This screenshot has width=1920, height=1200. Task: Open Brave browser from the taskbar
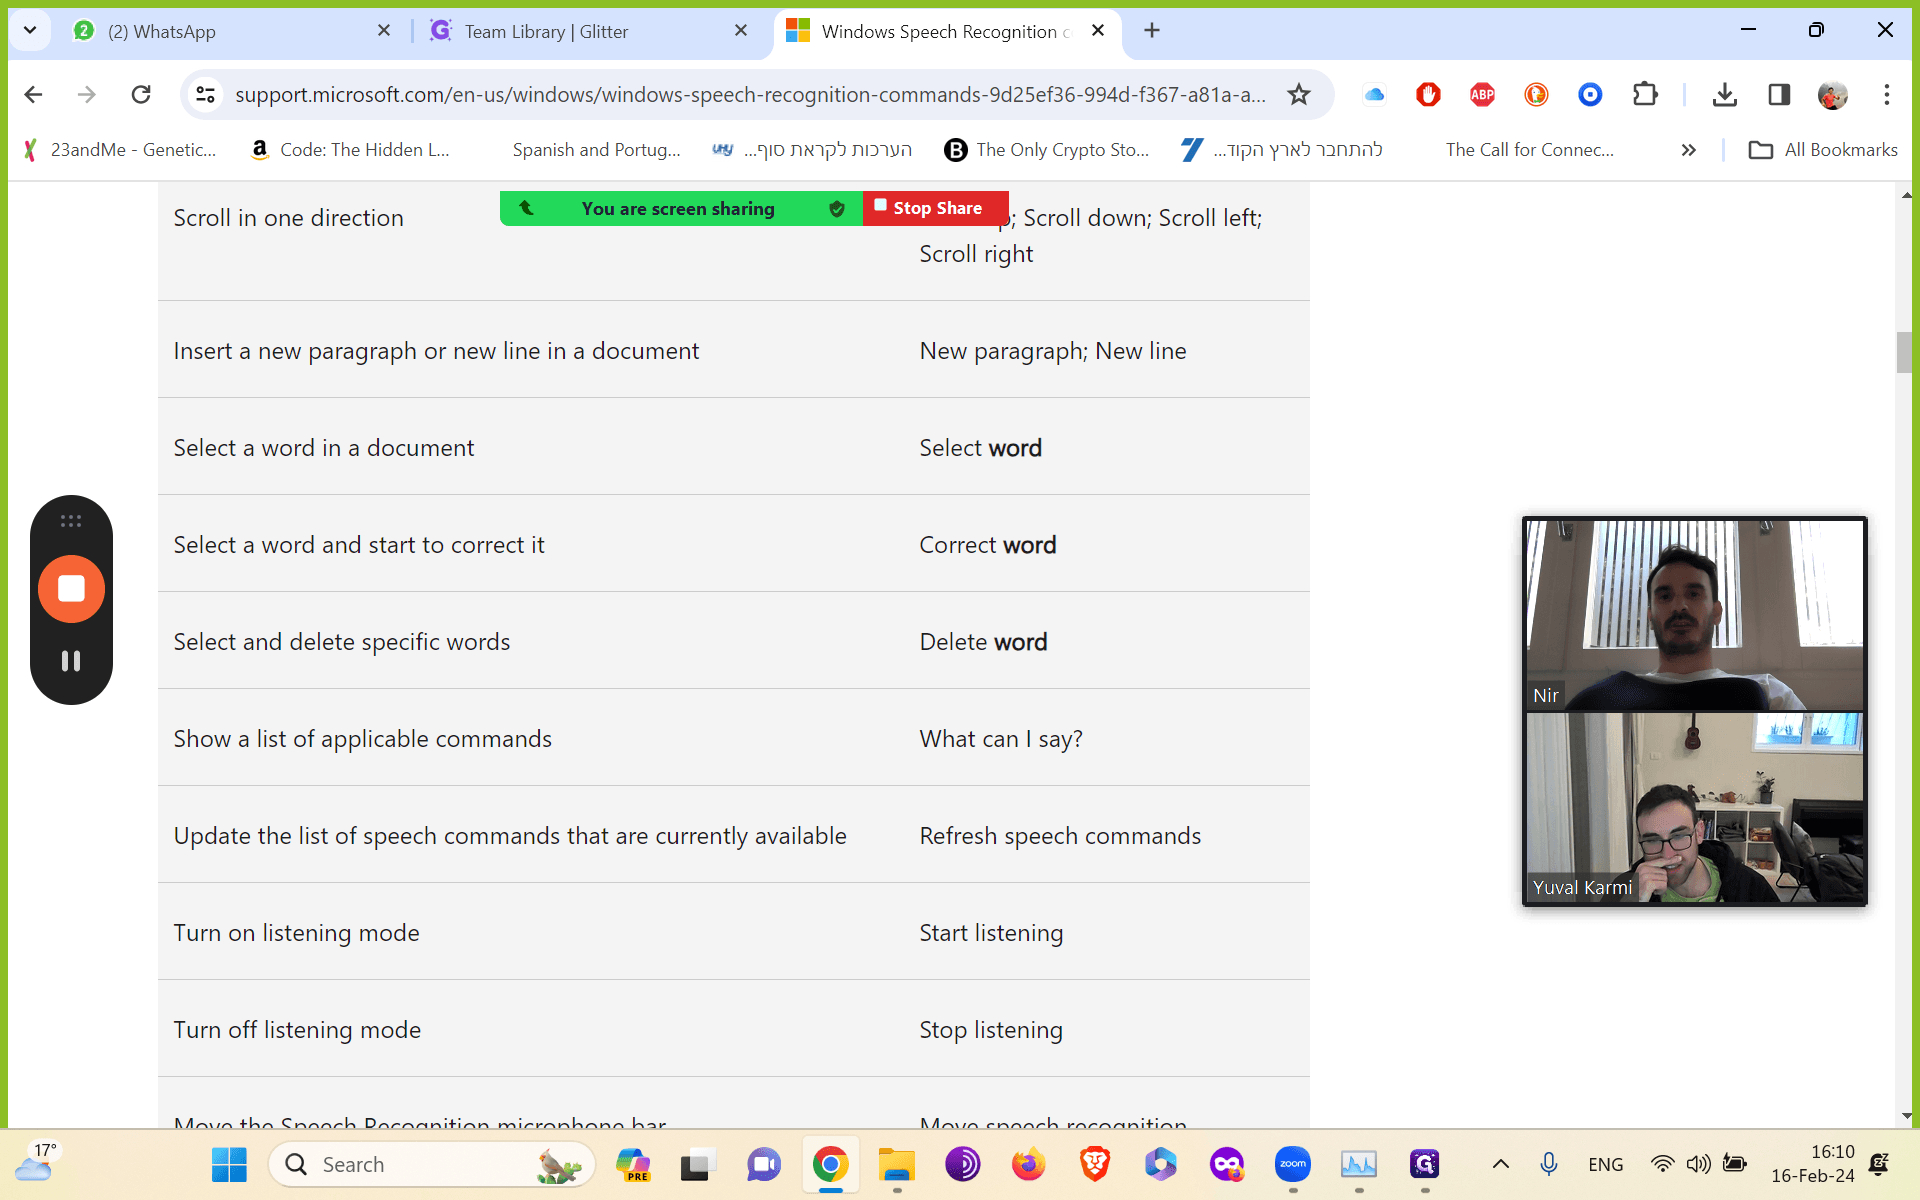click(1094, 1164)
